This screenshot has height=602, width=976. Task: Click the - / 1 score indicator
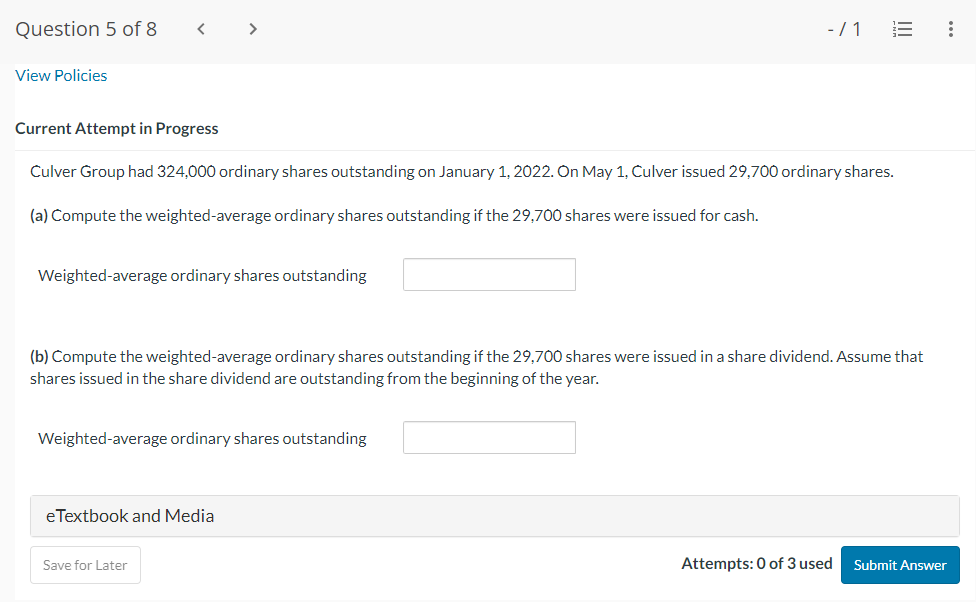(844, 29)
